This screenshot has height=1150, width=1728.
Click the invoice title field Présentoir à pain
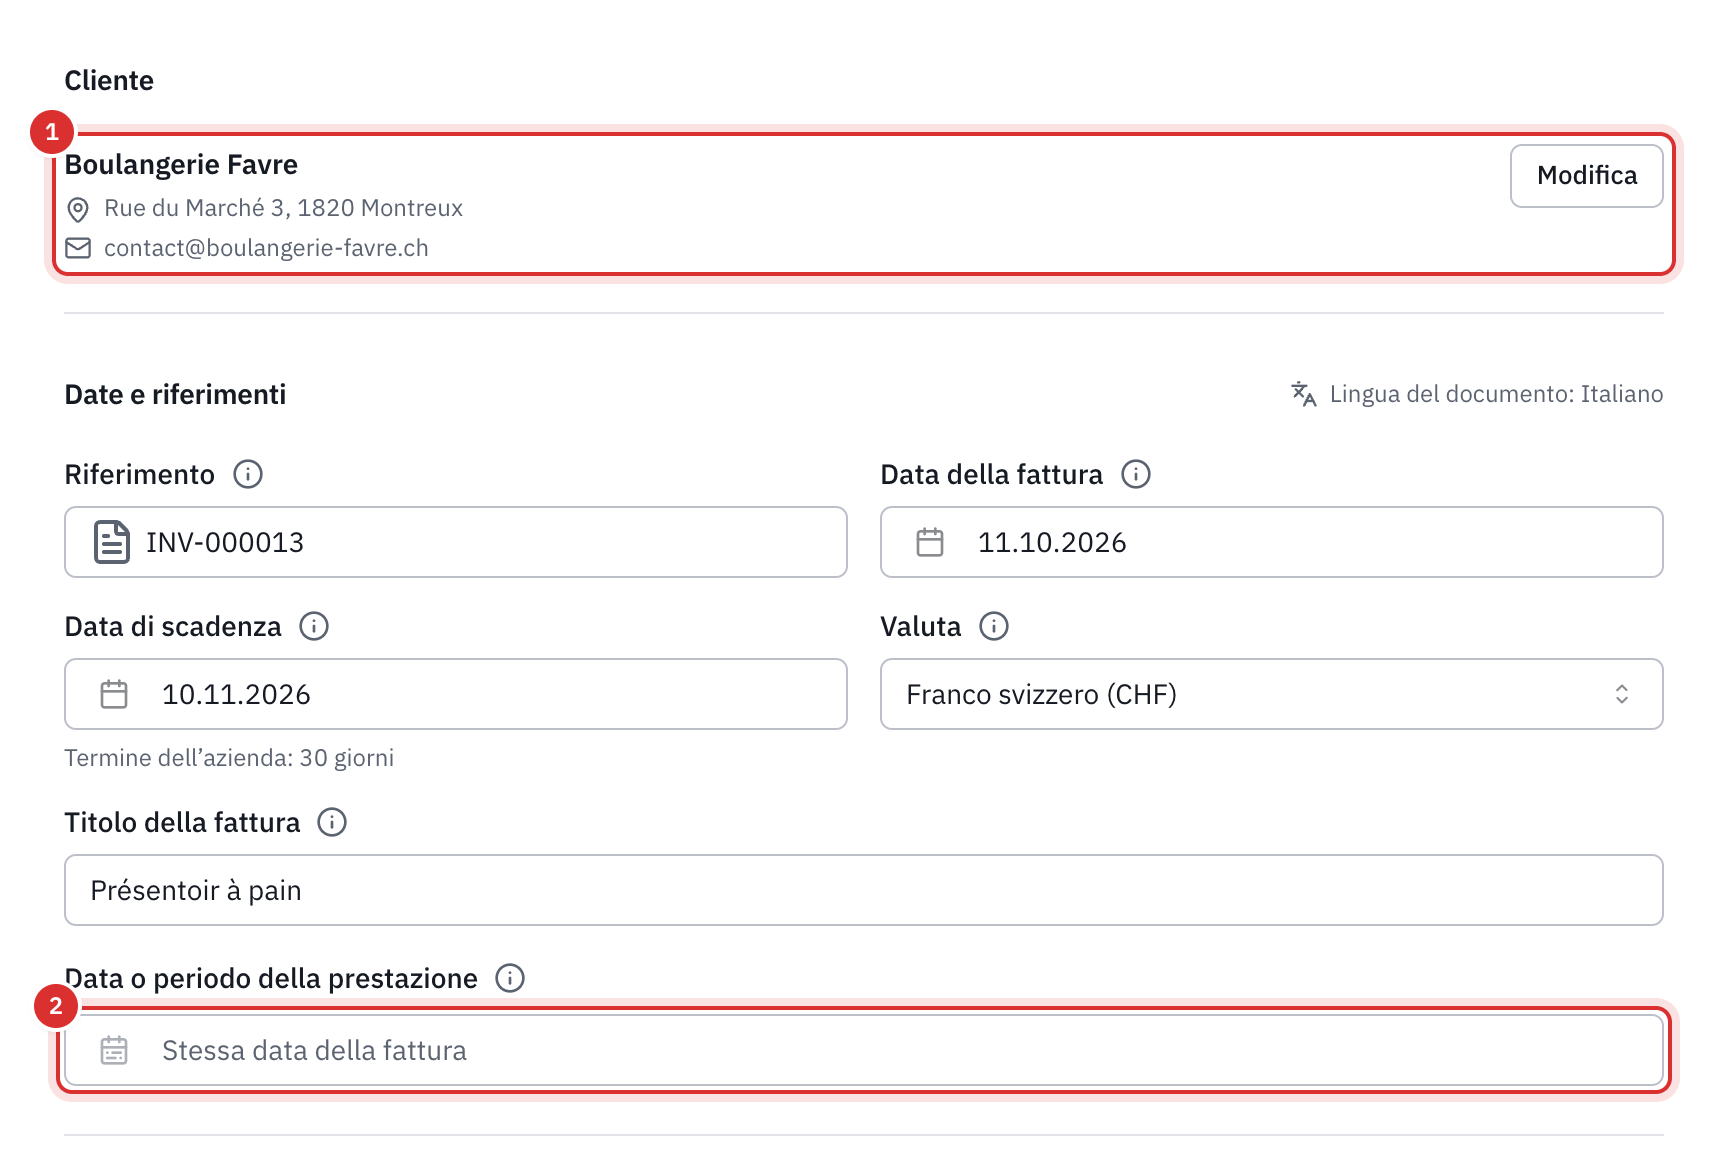(x=864, y=890)
